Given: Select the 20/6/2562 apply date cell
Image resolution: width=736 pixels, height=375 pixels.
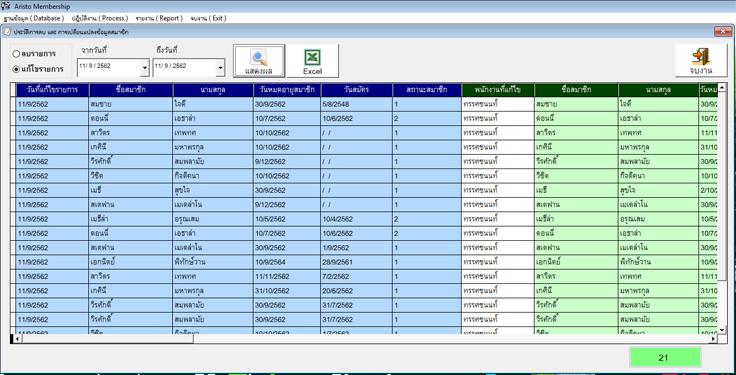Looking at the screenshot, I should click(x=357, y=291).
